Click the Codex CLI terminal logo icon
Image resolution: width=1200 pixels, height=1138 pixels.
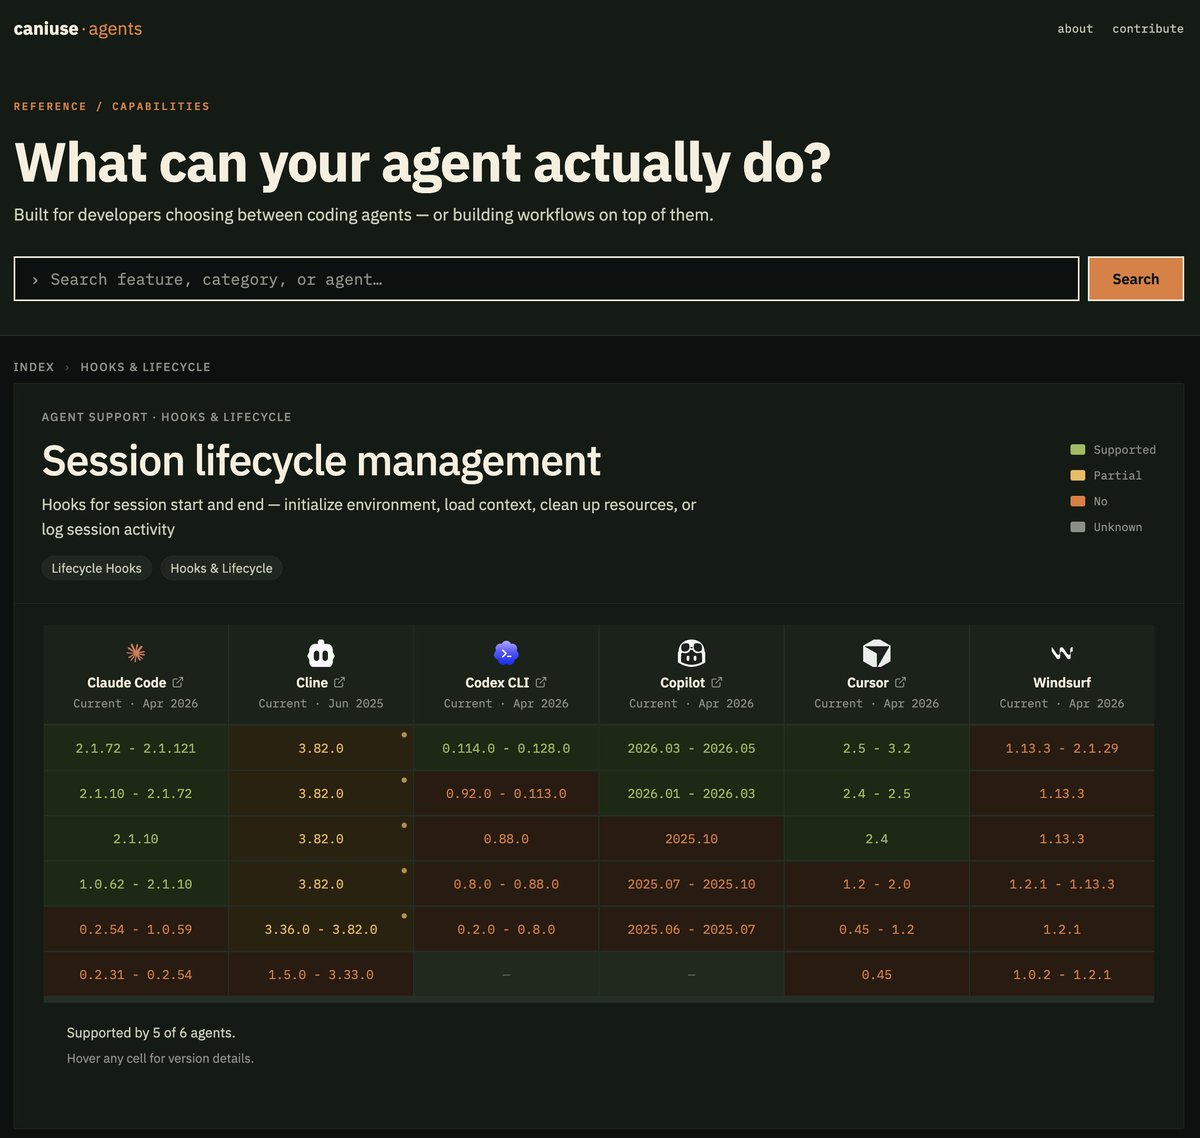coord(506,654)
